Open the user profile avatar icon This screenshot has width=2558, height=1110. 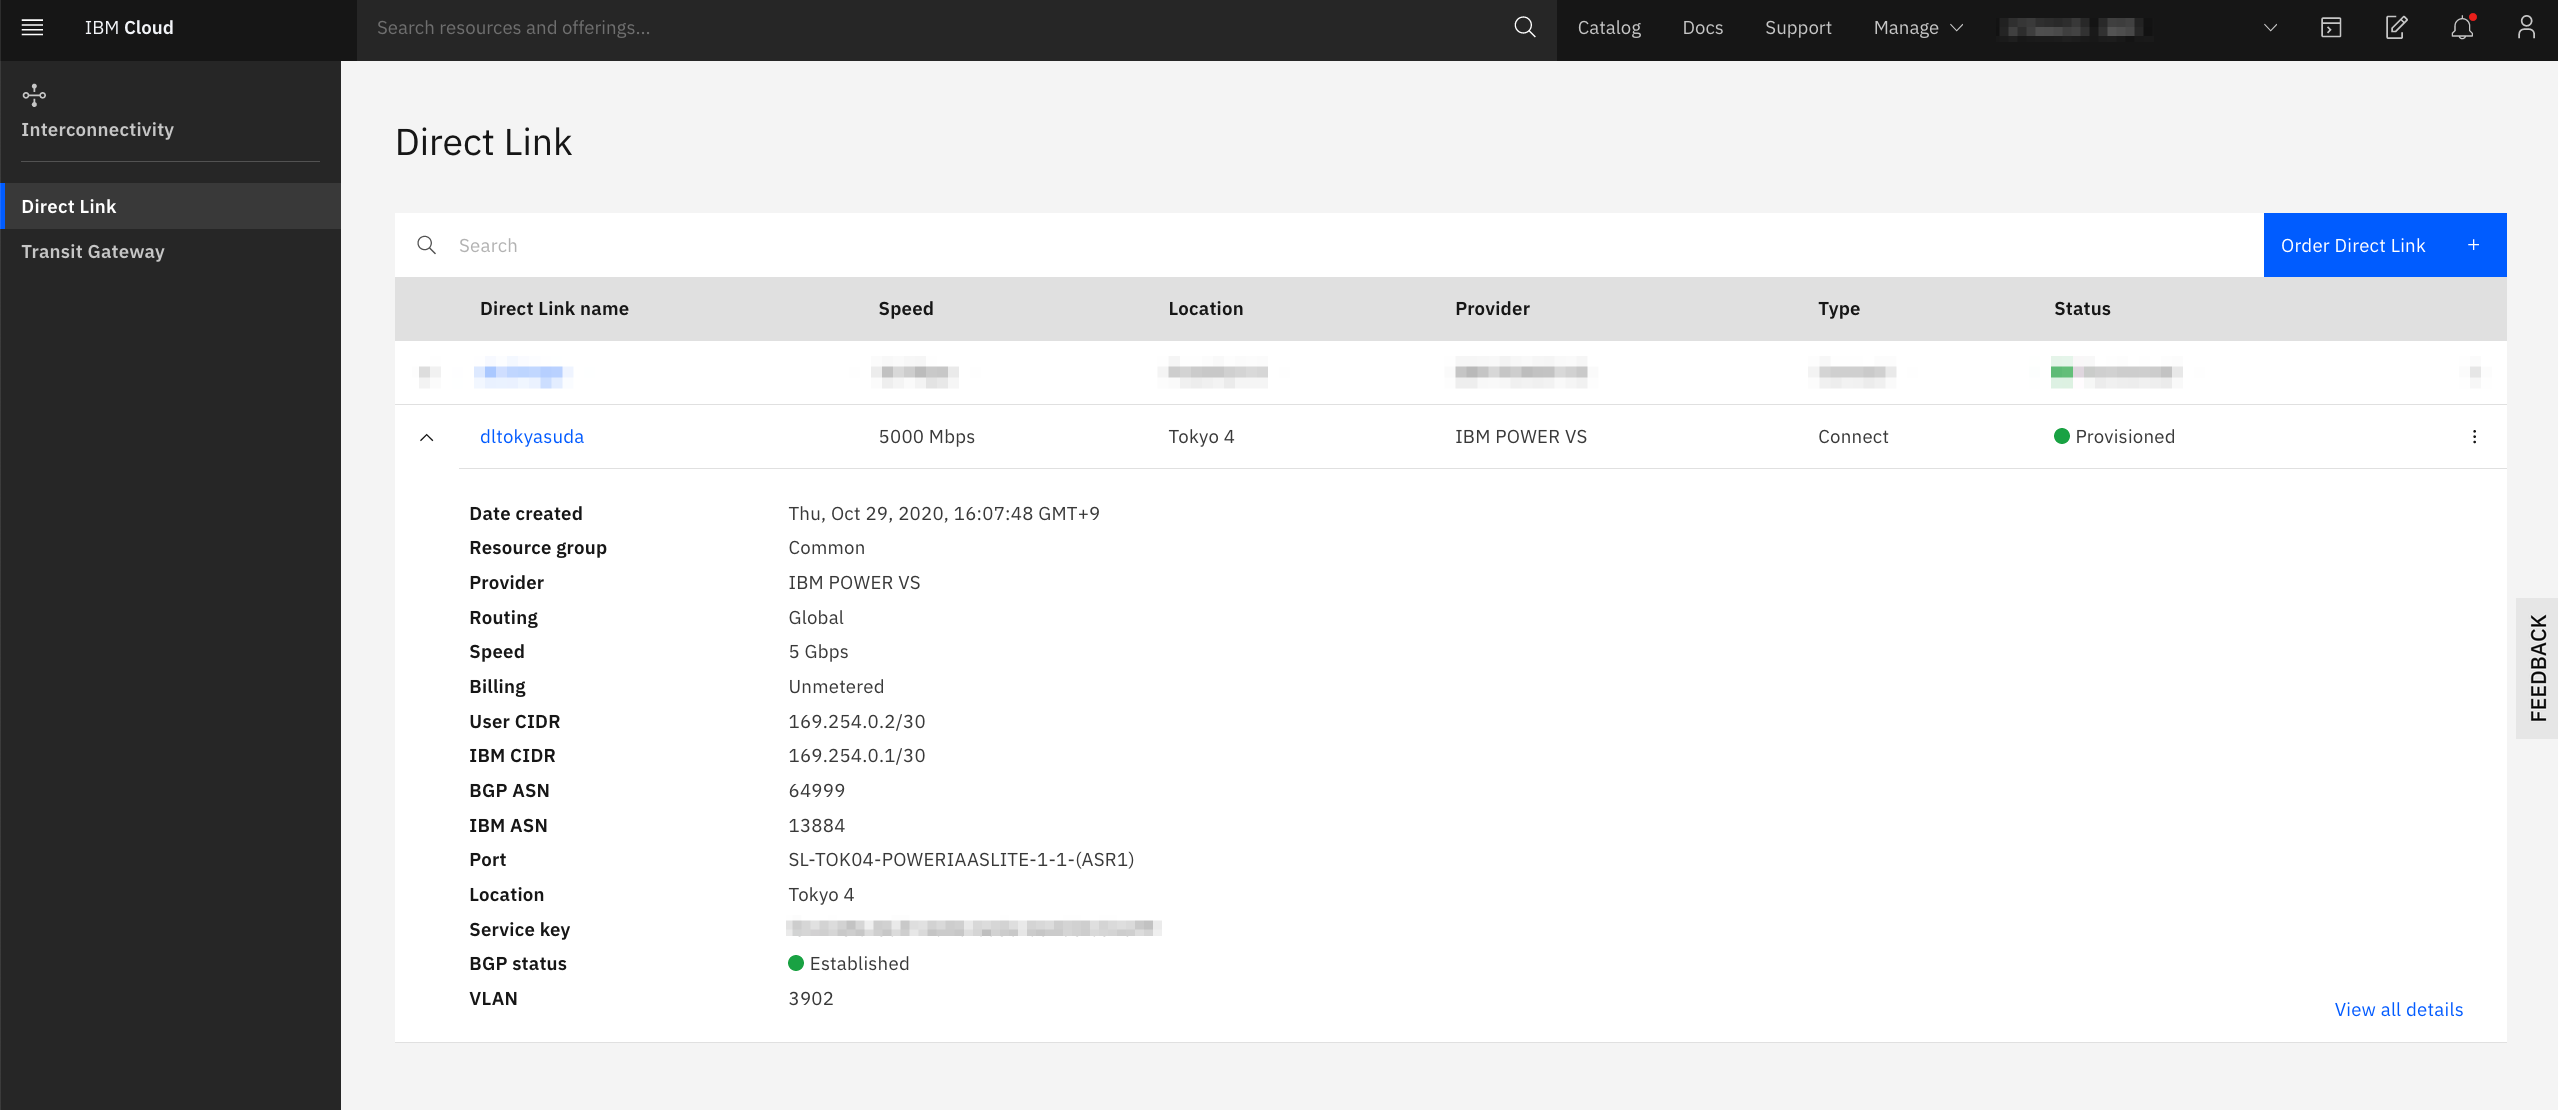(2526, 27)
